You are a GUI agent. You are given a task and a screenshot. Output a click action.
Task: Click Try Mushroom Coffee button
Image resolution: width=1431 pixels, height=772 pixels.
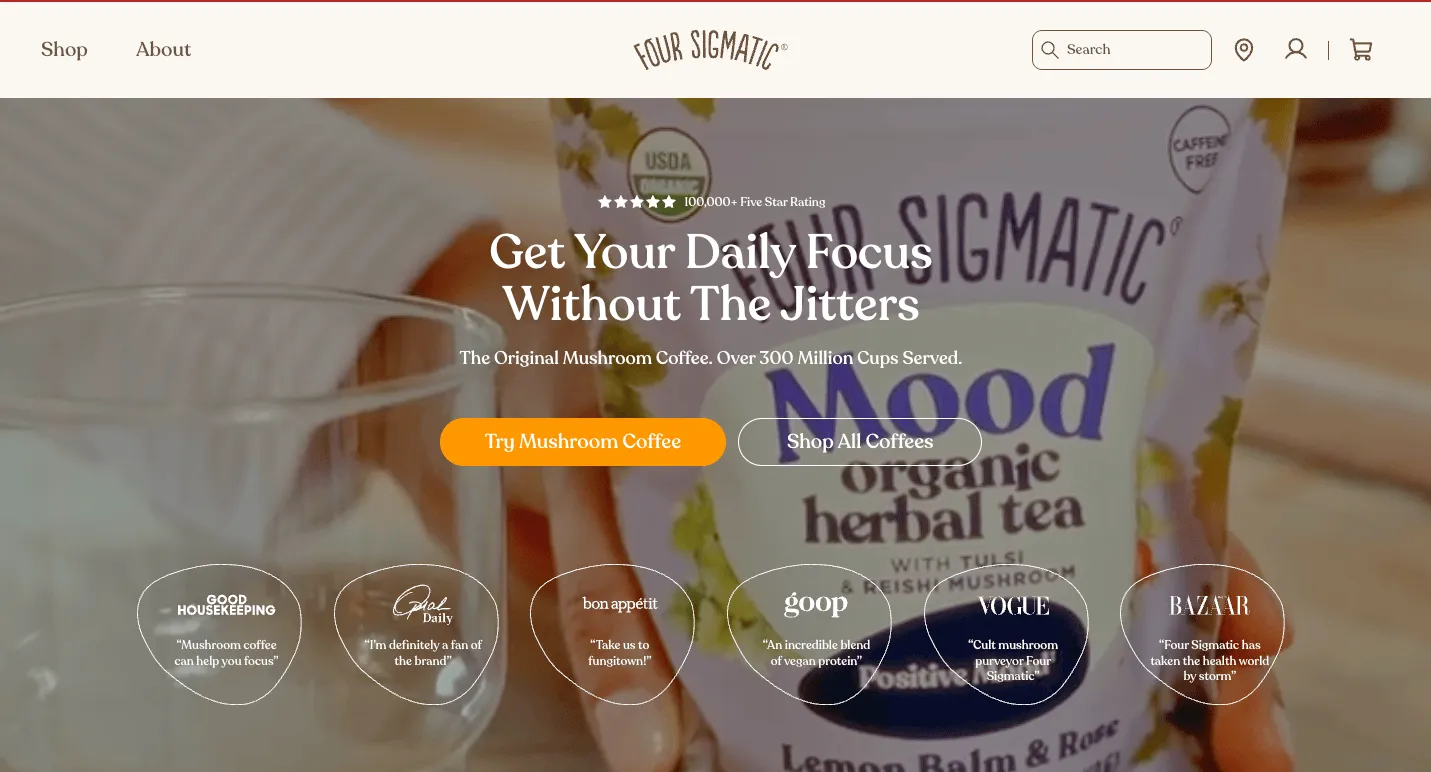point(583,442)
